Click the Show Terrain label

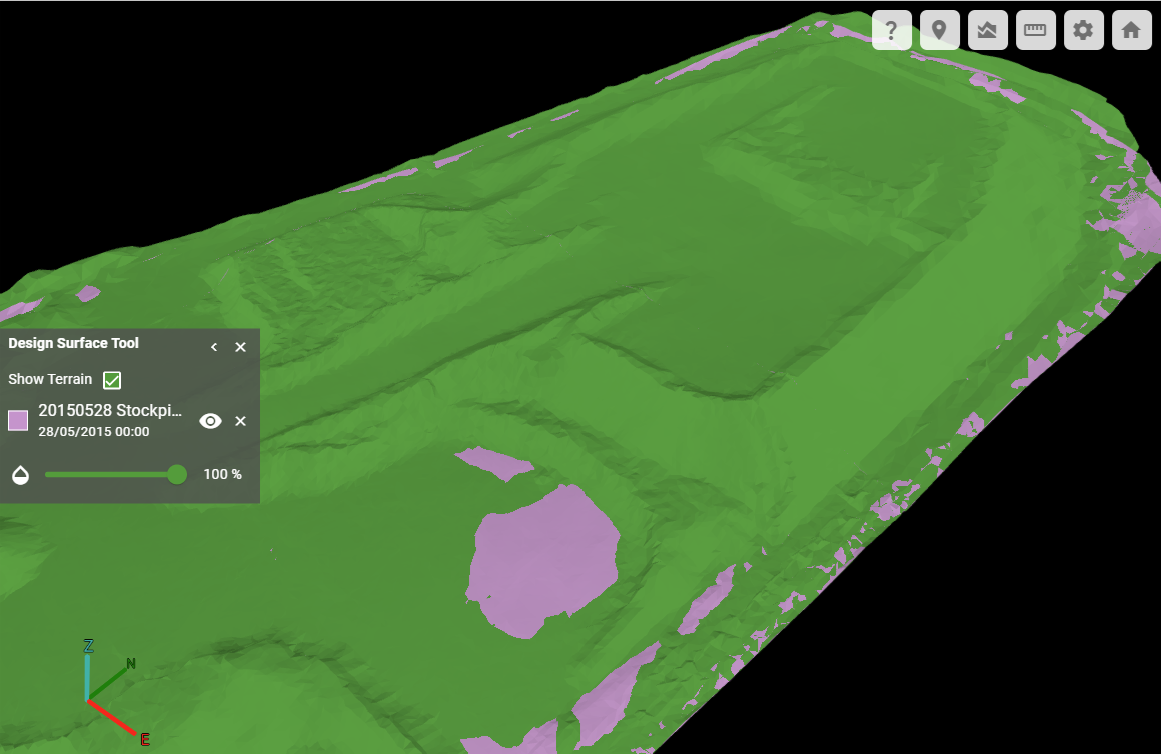coord(50,379)
